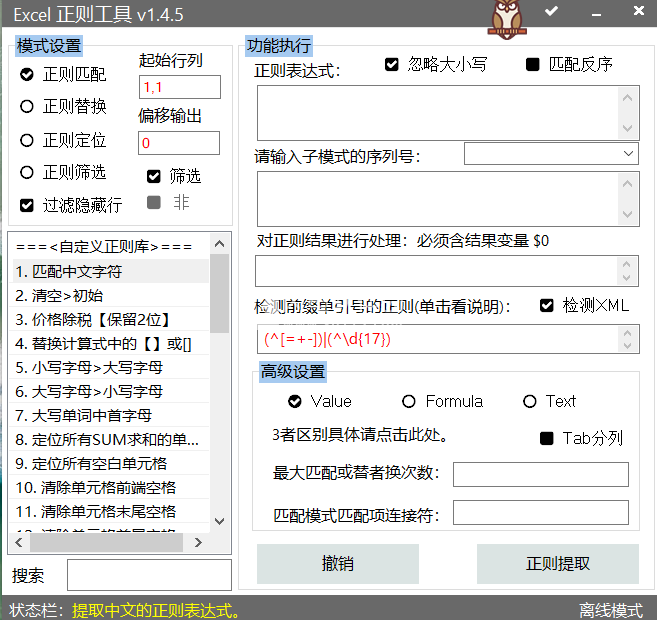This screenshot has width=657, height=620.
Task: Click the 正则表达式 box scroll down arrow
Action: (x=627, y=128)
